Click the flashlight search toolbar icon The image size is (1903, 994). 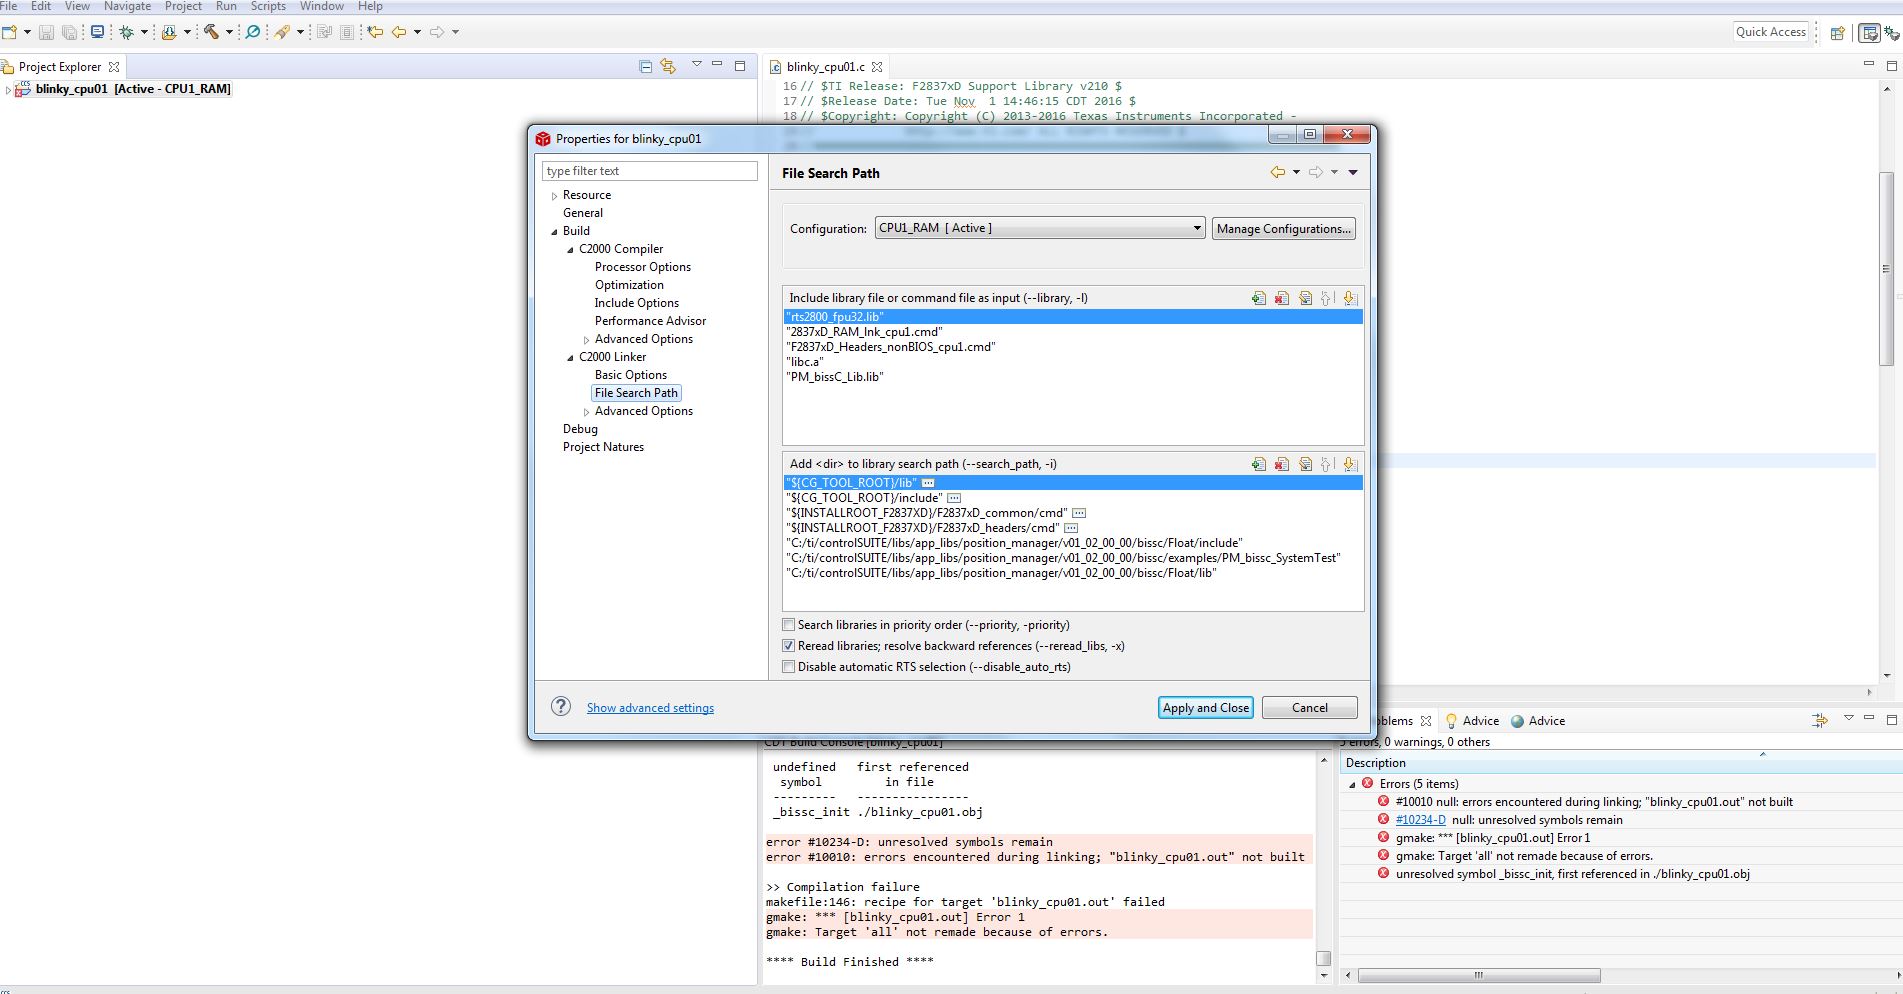point(283,32)
